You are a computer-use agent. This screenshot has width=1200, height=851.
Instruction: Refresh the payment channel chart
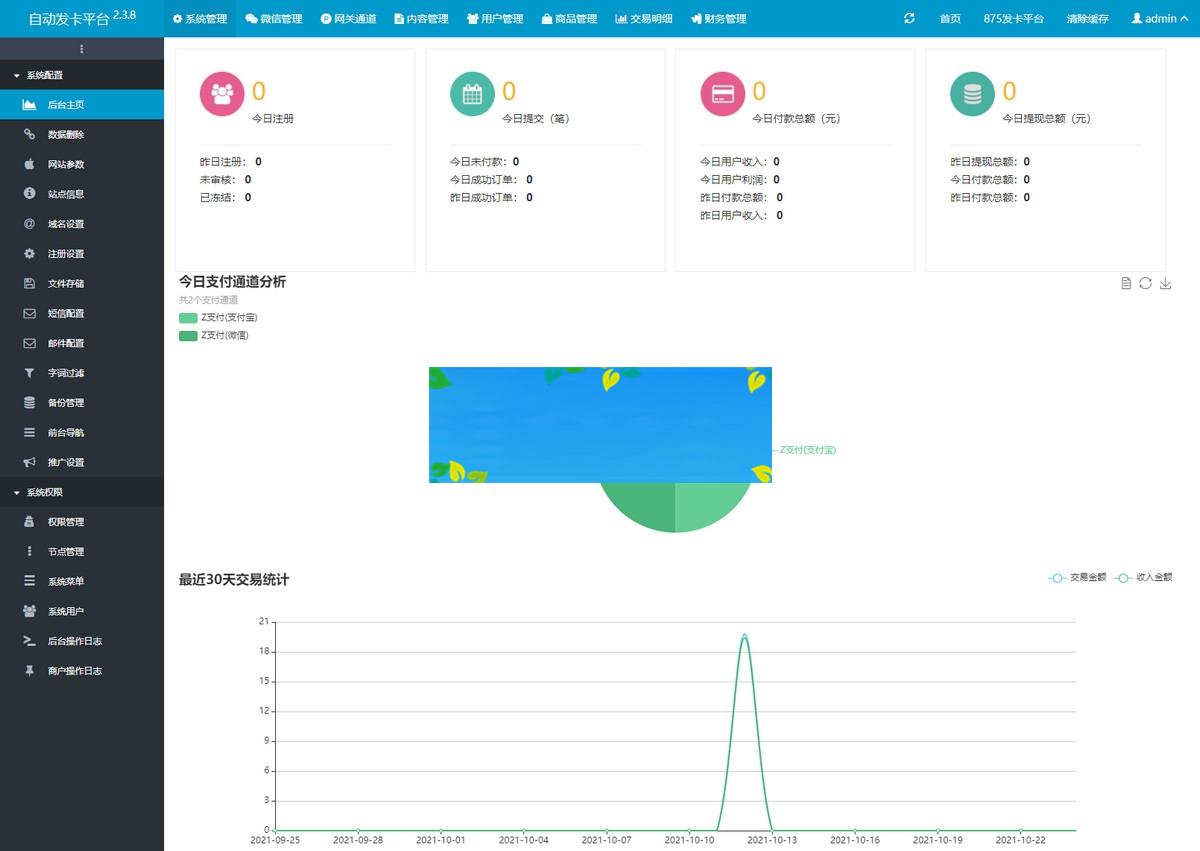click(x=1146, y=284)
